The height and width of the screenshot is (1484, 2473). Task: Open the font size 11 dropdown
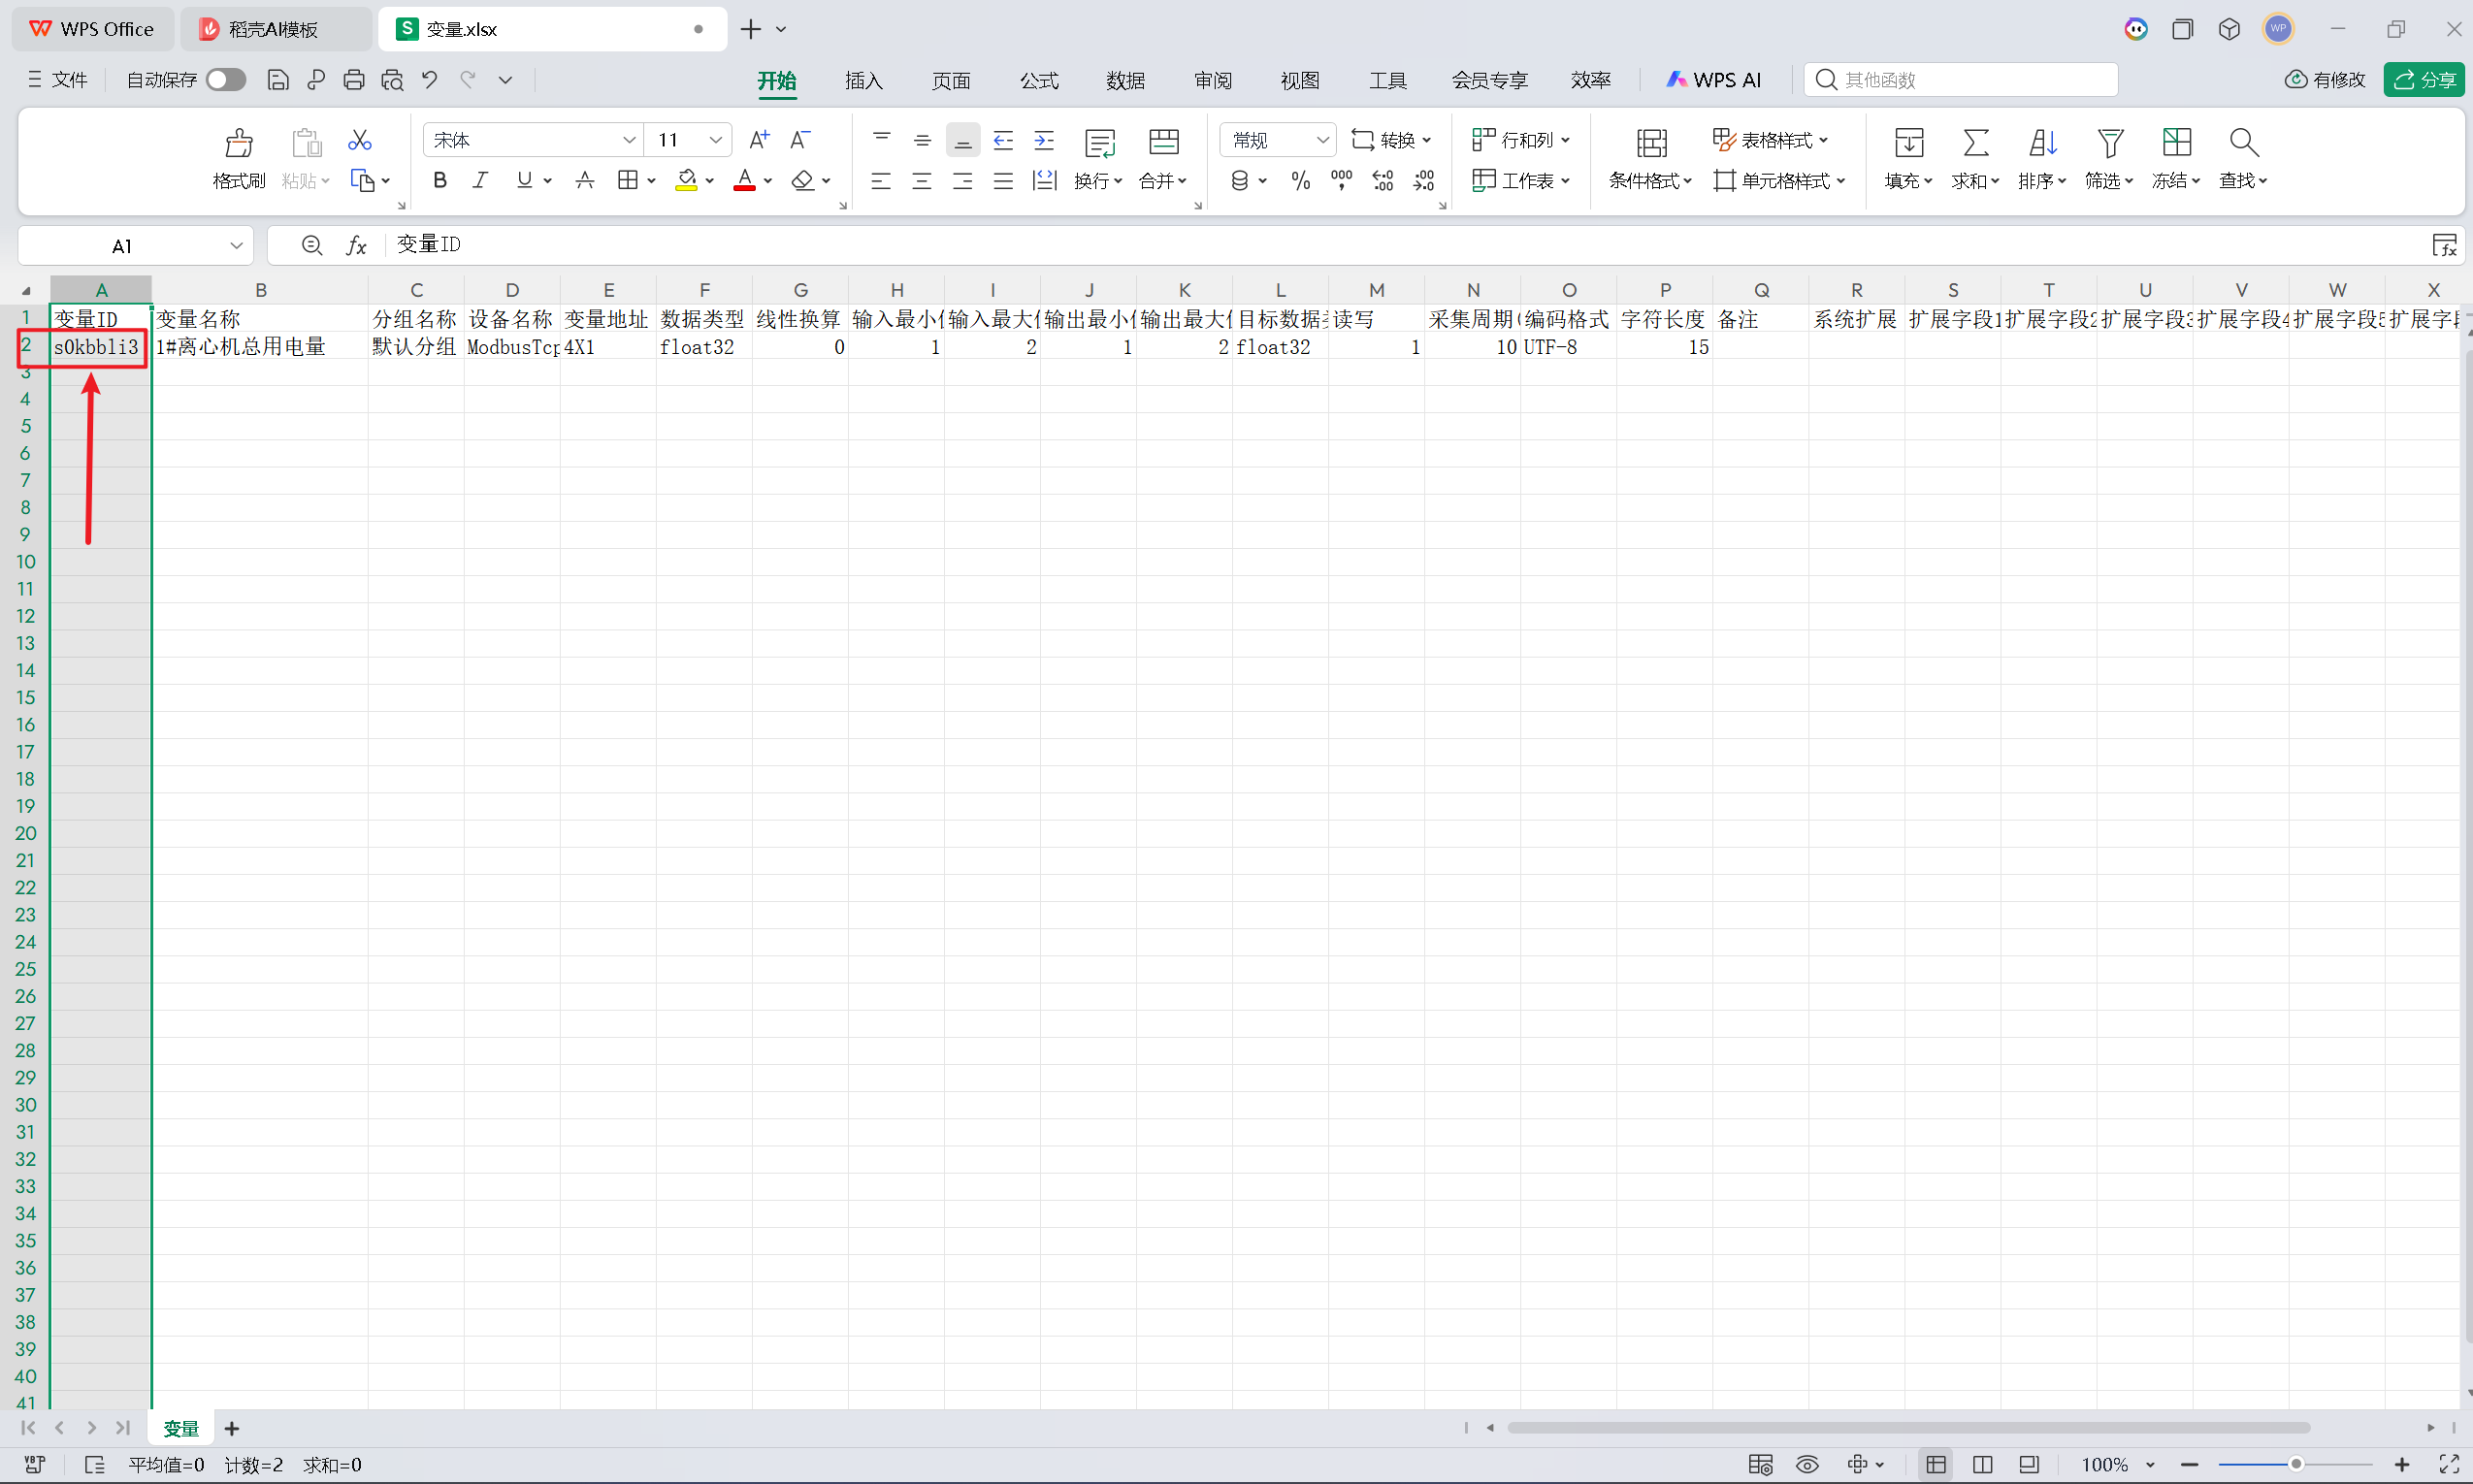715,140
